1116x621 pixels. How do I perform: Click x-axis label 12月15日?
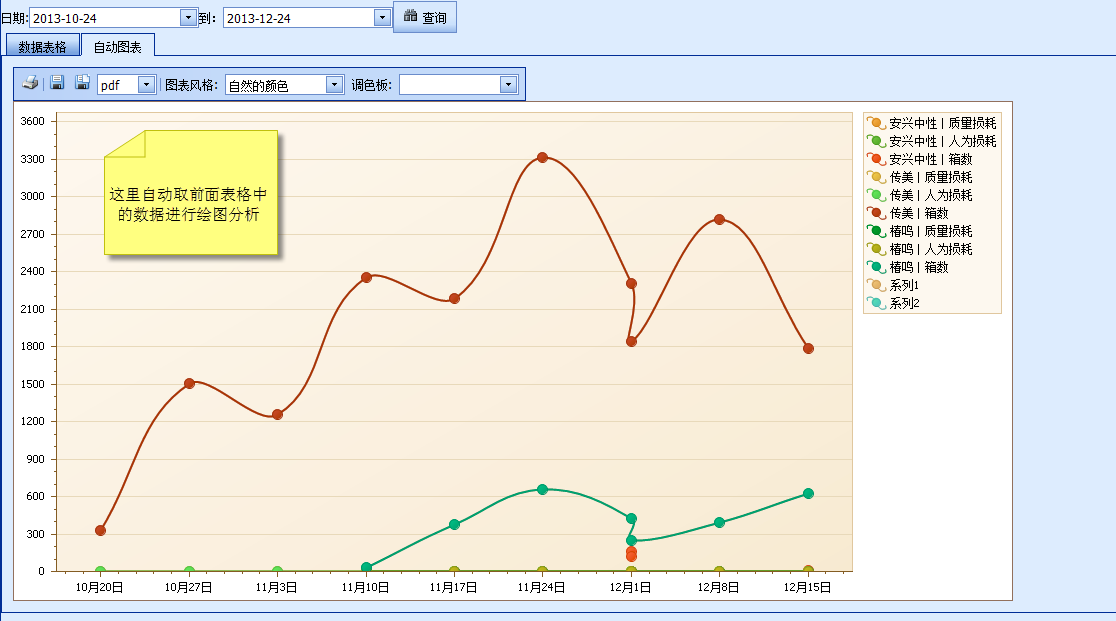point(807,588)
